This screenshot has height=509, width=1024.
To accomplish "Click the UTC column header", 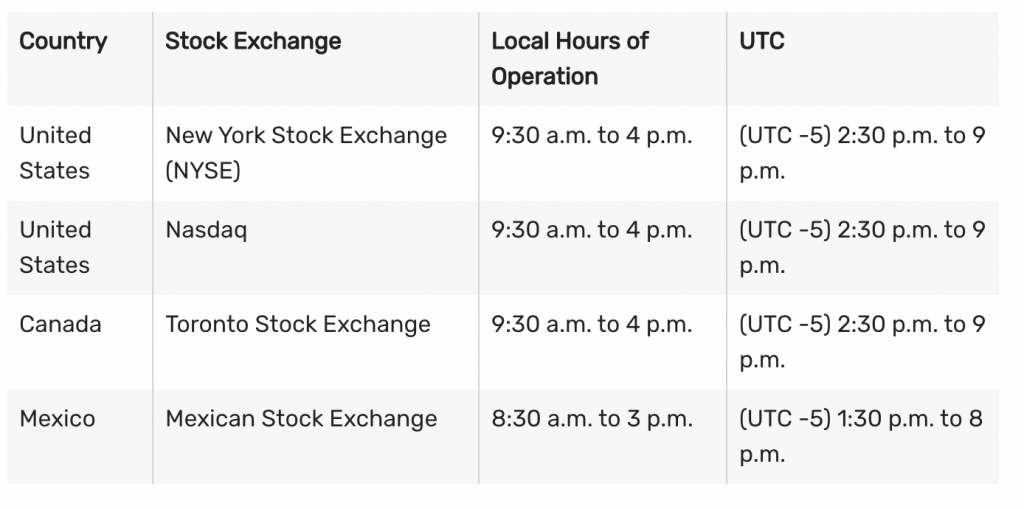I will click(x=762, y=42).
